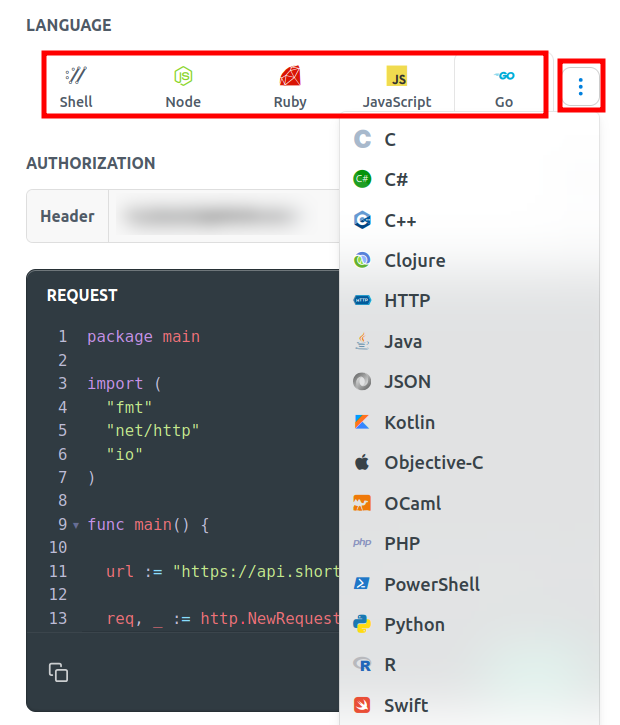The image size is (620, 725).
Task: Select the C++ language option
Action: coord(400,220)
